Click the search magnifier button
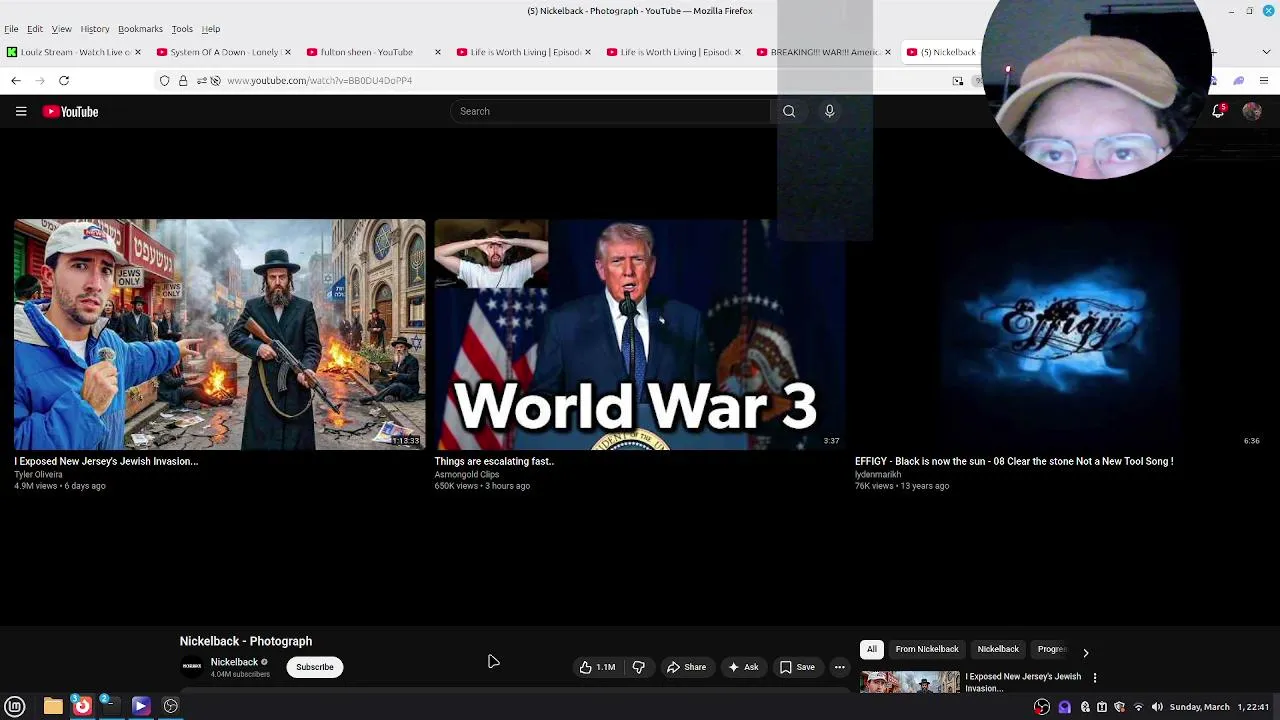The width and height of the screenshot is (1280, 720). point(789,111)
